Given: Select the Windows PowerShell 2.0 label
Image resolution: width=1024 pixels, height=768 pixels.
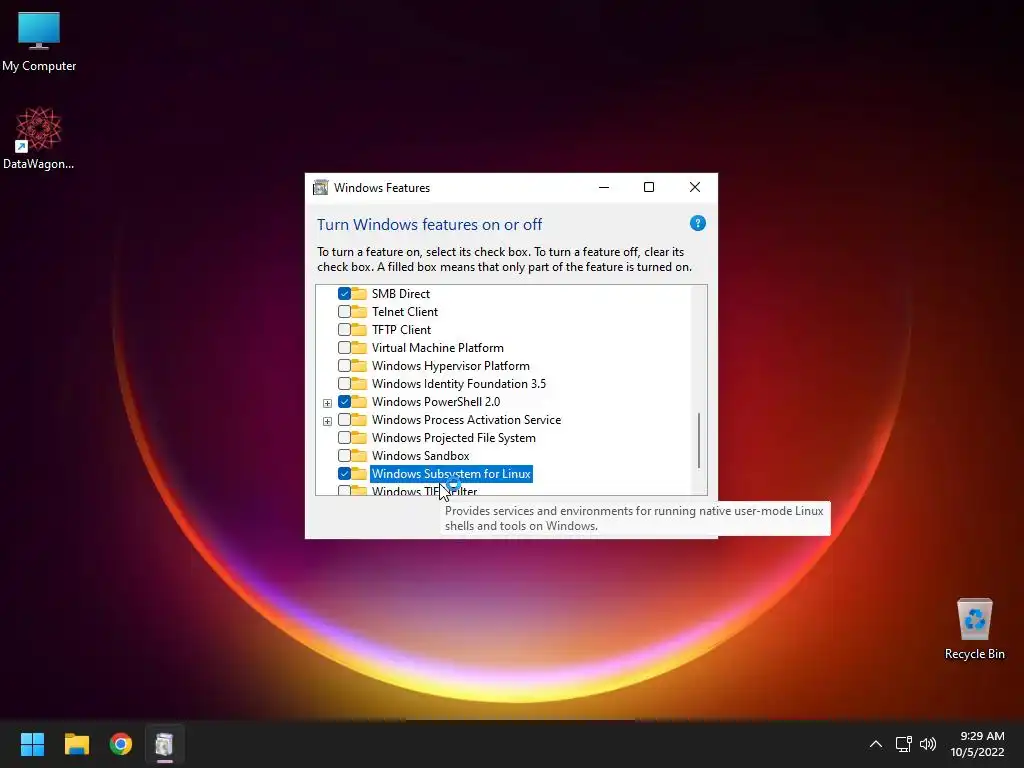Looking at the screenshot, I should tap(436, 402).
